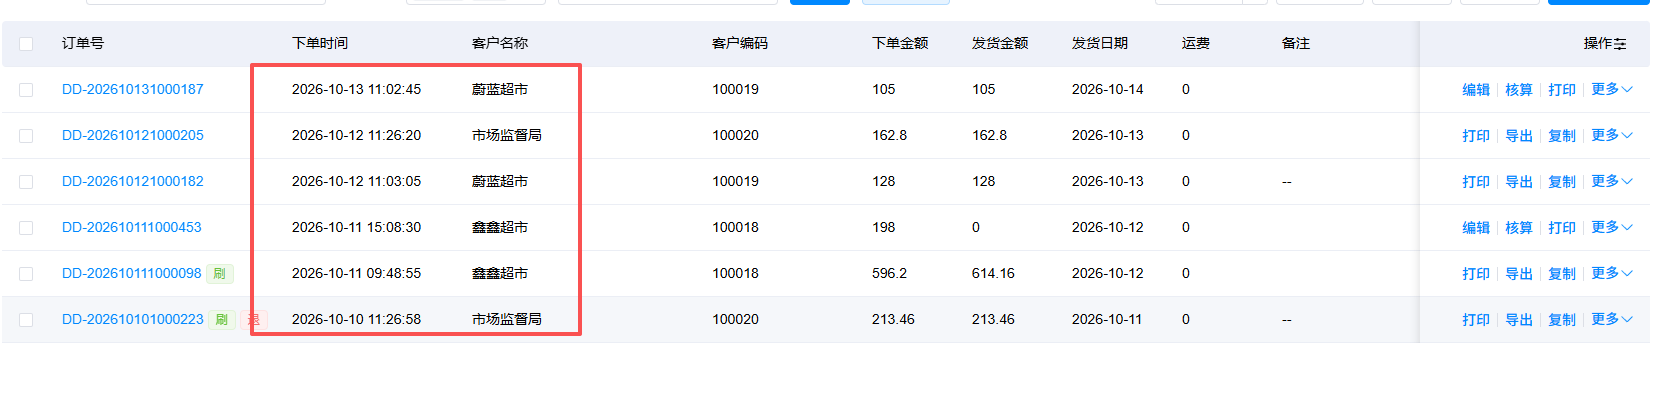Click 导出 for order DD-202610111000098
The height and width of the screenshot is (413, 1656).
tap(1519, 274)
